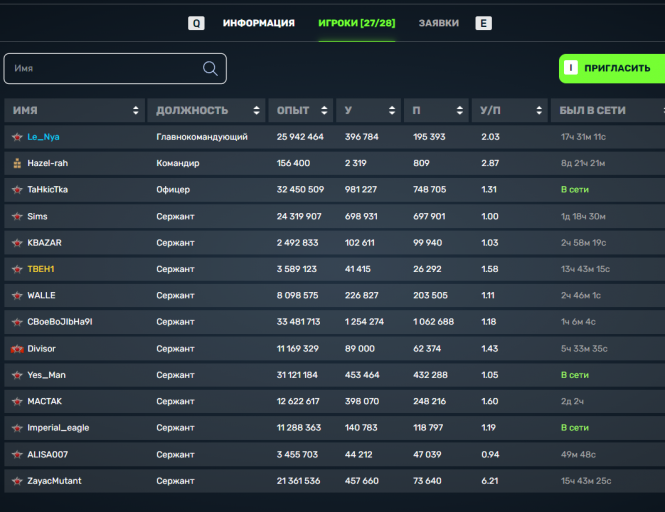Select player name CBoeBoJIbHa9I
Screen dimensions: 665x512
click(x=60, y=322)
